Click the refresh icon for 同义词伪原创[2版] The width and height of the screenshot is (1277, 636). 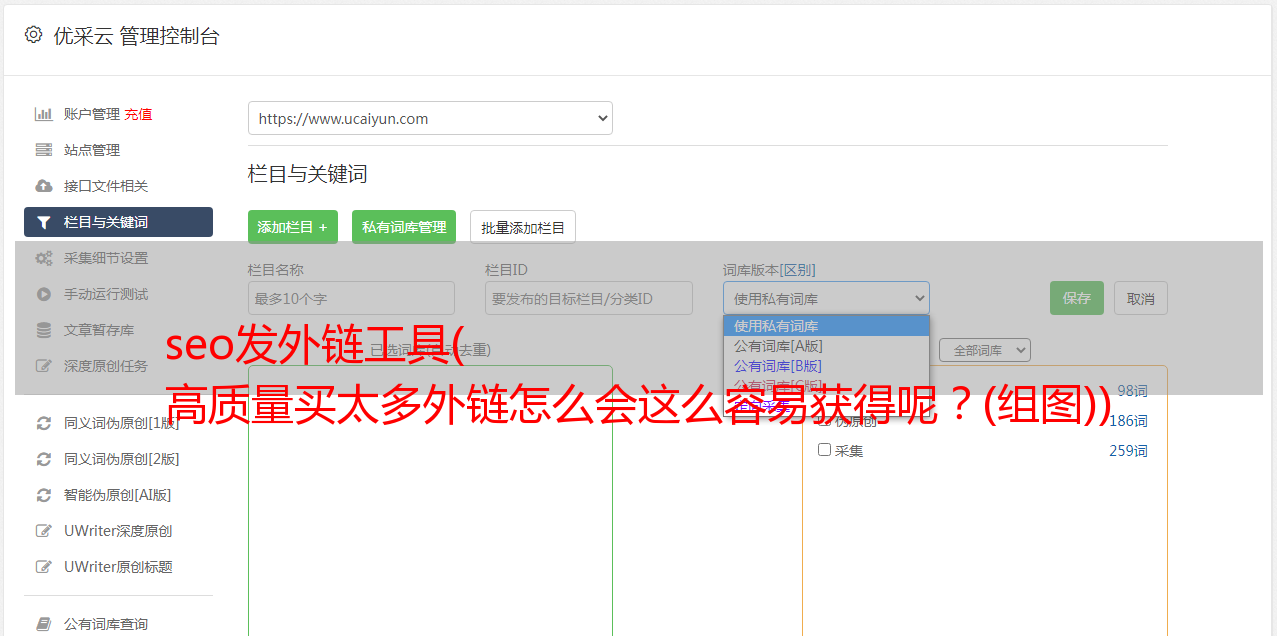click(x=43, y=459)
